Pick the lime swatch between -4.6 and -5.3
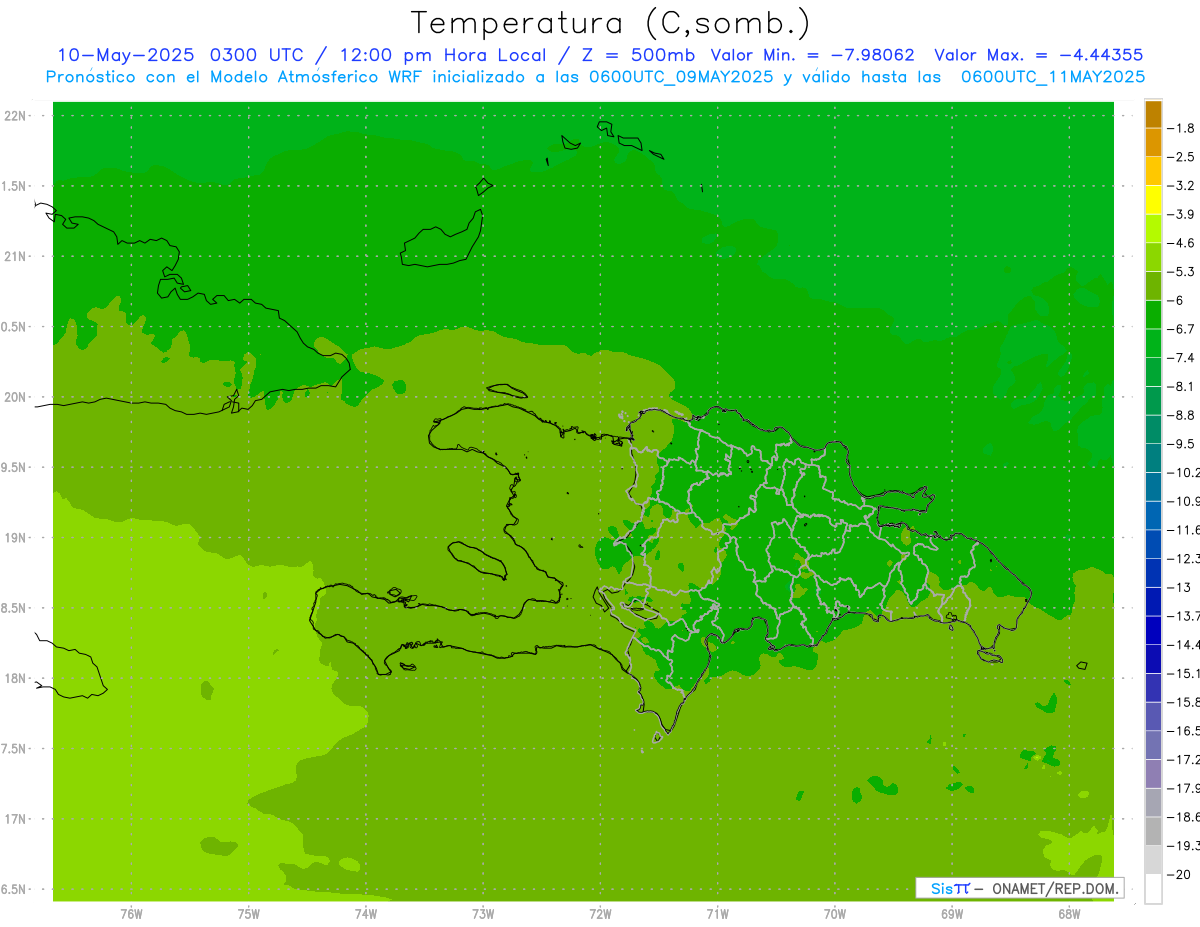Screen dimensions: 1200x927 coord(1153,257)
